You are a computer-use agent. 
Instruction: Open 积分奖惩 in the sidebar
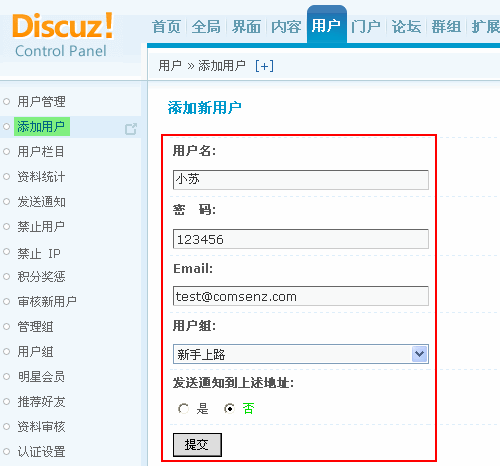coord(41,277)
